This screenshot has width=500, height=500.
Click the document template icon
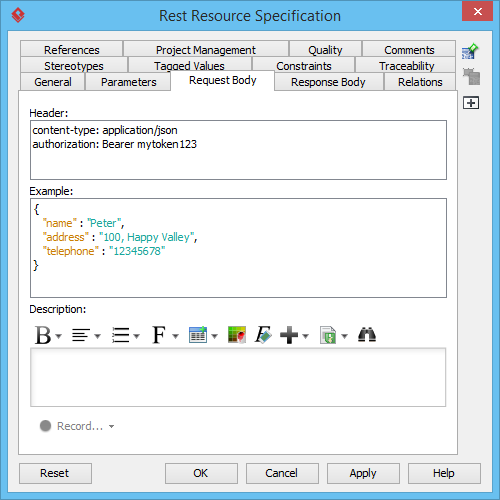(328, 335)
